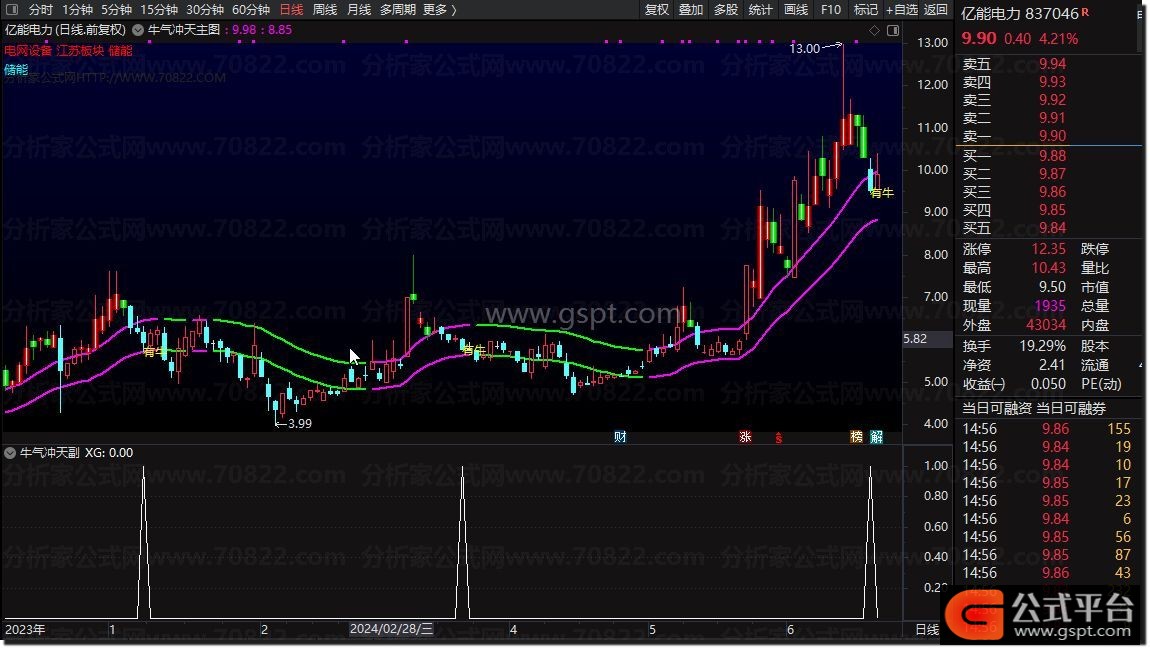
Task: Click the 解 event marker icon
Action: [876, 437]
